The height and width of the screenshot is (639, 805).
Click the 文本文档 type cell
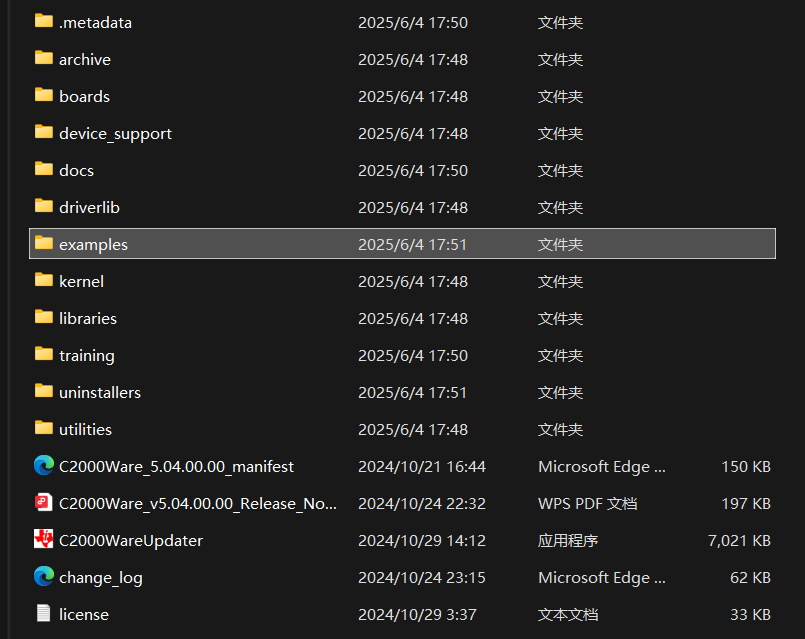click(x=568, y=614)
